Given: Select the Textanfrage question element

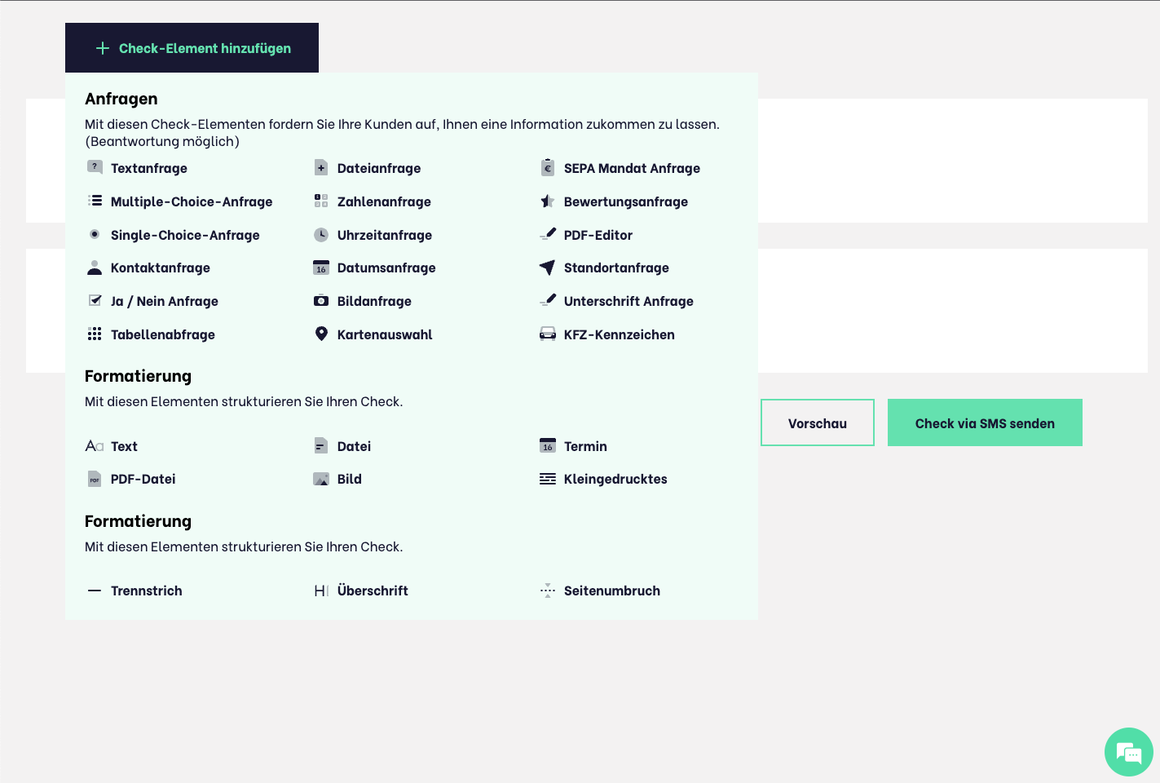Looking at the screenshot, I should pos(148,168).
